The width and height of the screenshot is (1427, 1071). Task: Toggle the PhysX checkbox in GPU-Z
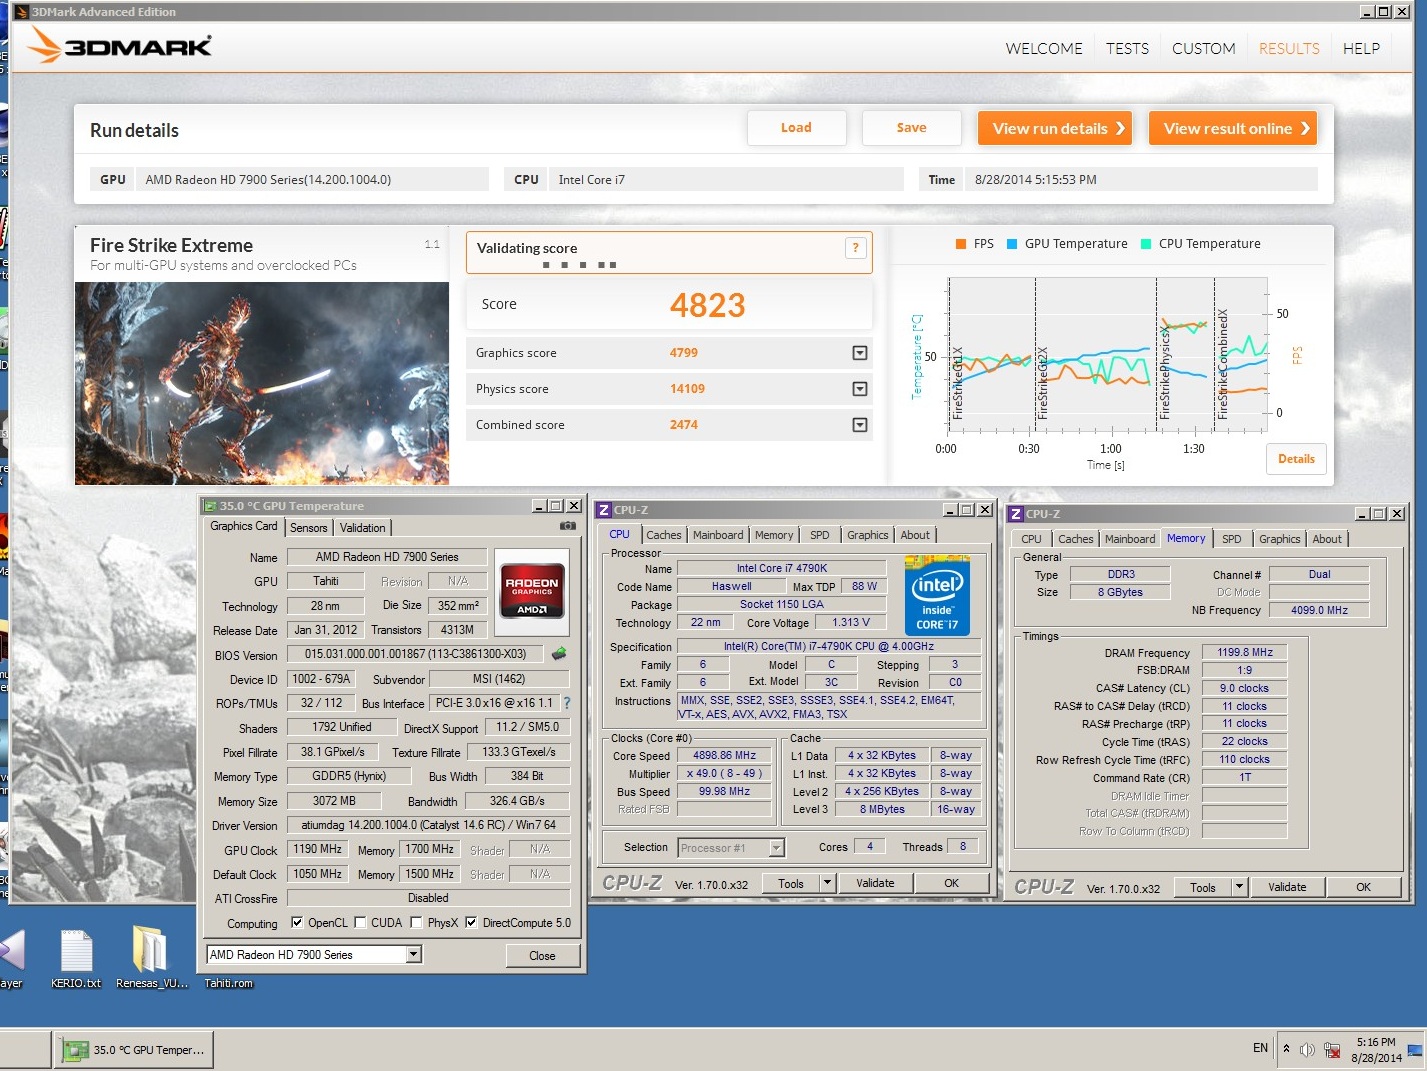point(417,922)
